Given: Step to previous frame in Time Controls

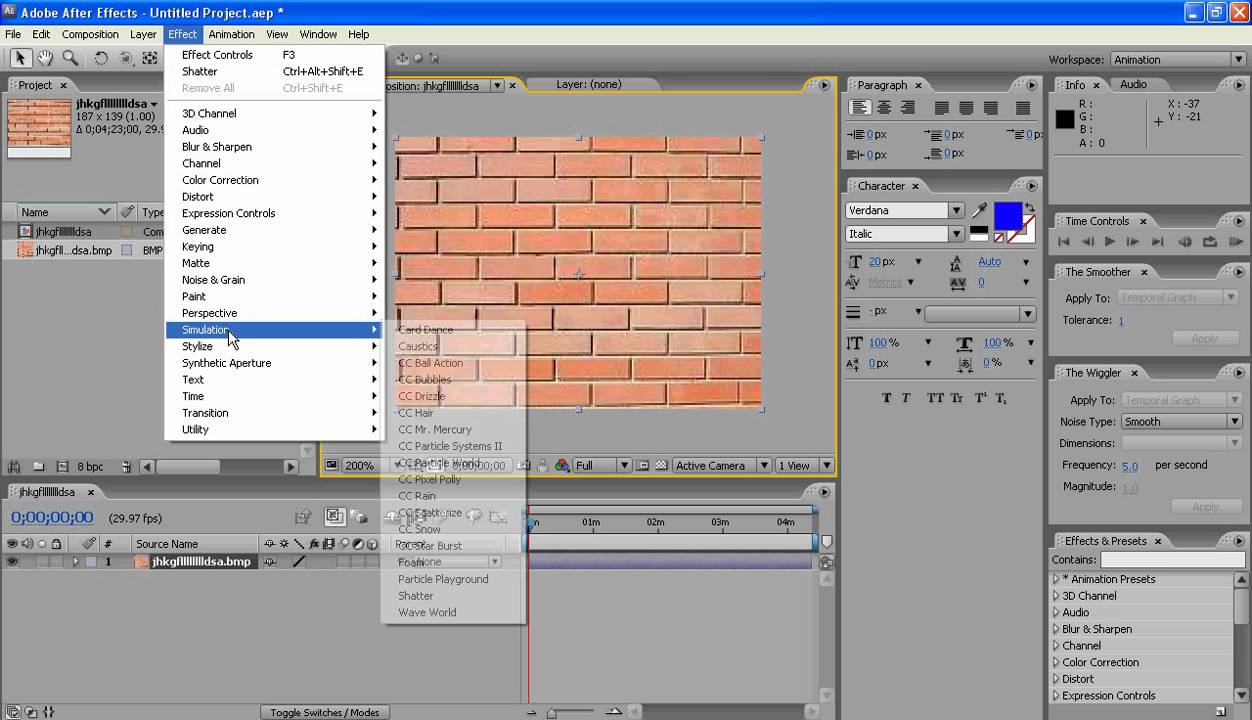Looking at the screenshot, I should [1087, 242].
